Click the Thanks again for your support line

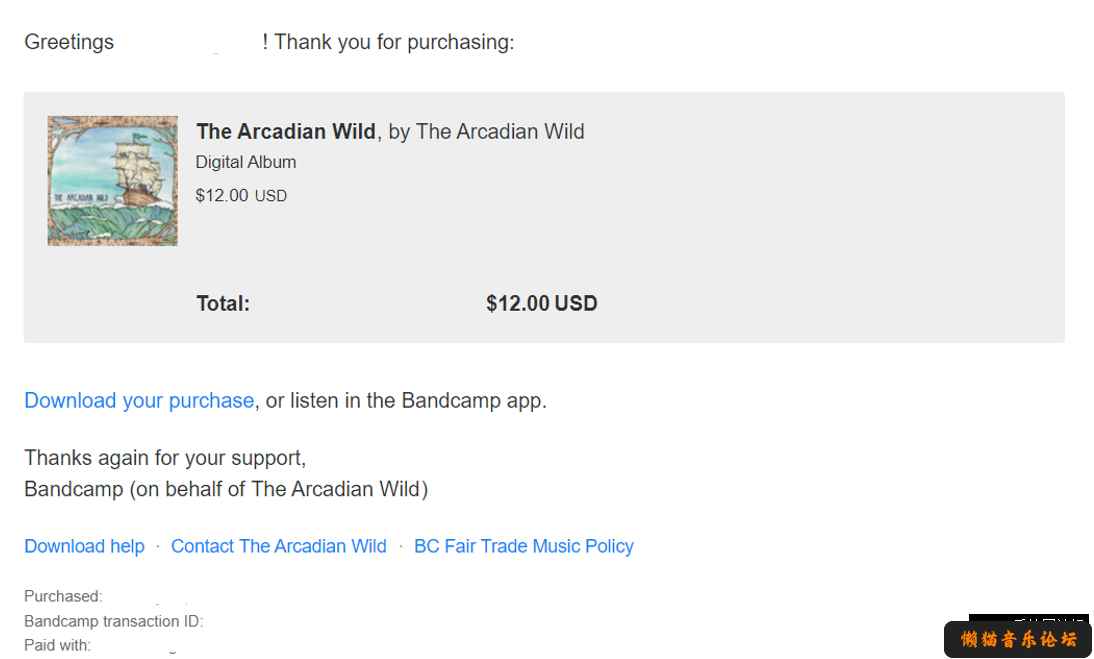coord(165,458)
